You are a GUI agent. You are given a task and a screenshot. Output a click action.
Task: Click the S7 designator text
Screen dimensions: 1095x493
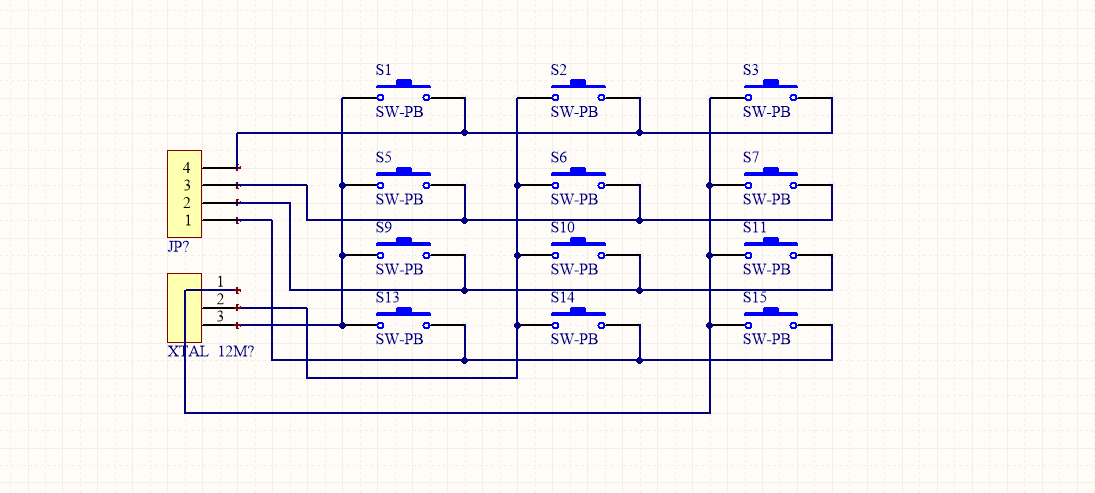[751, 157]
